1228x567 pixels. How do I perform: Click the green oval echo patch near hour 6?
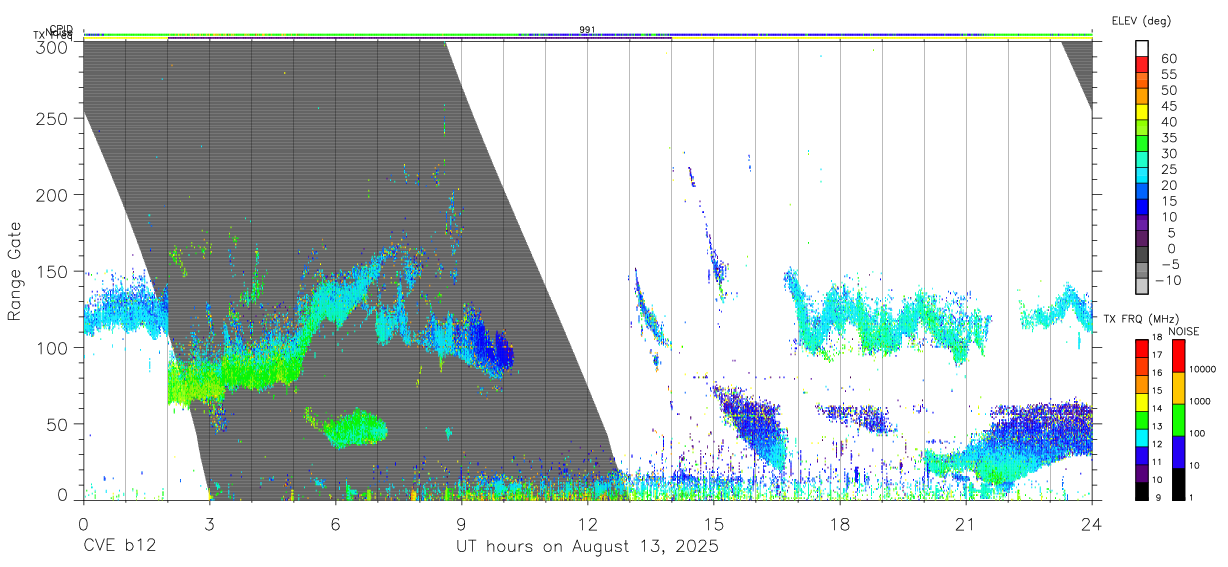[353, 428]
